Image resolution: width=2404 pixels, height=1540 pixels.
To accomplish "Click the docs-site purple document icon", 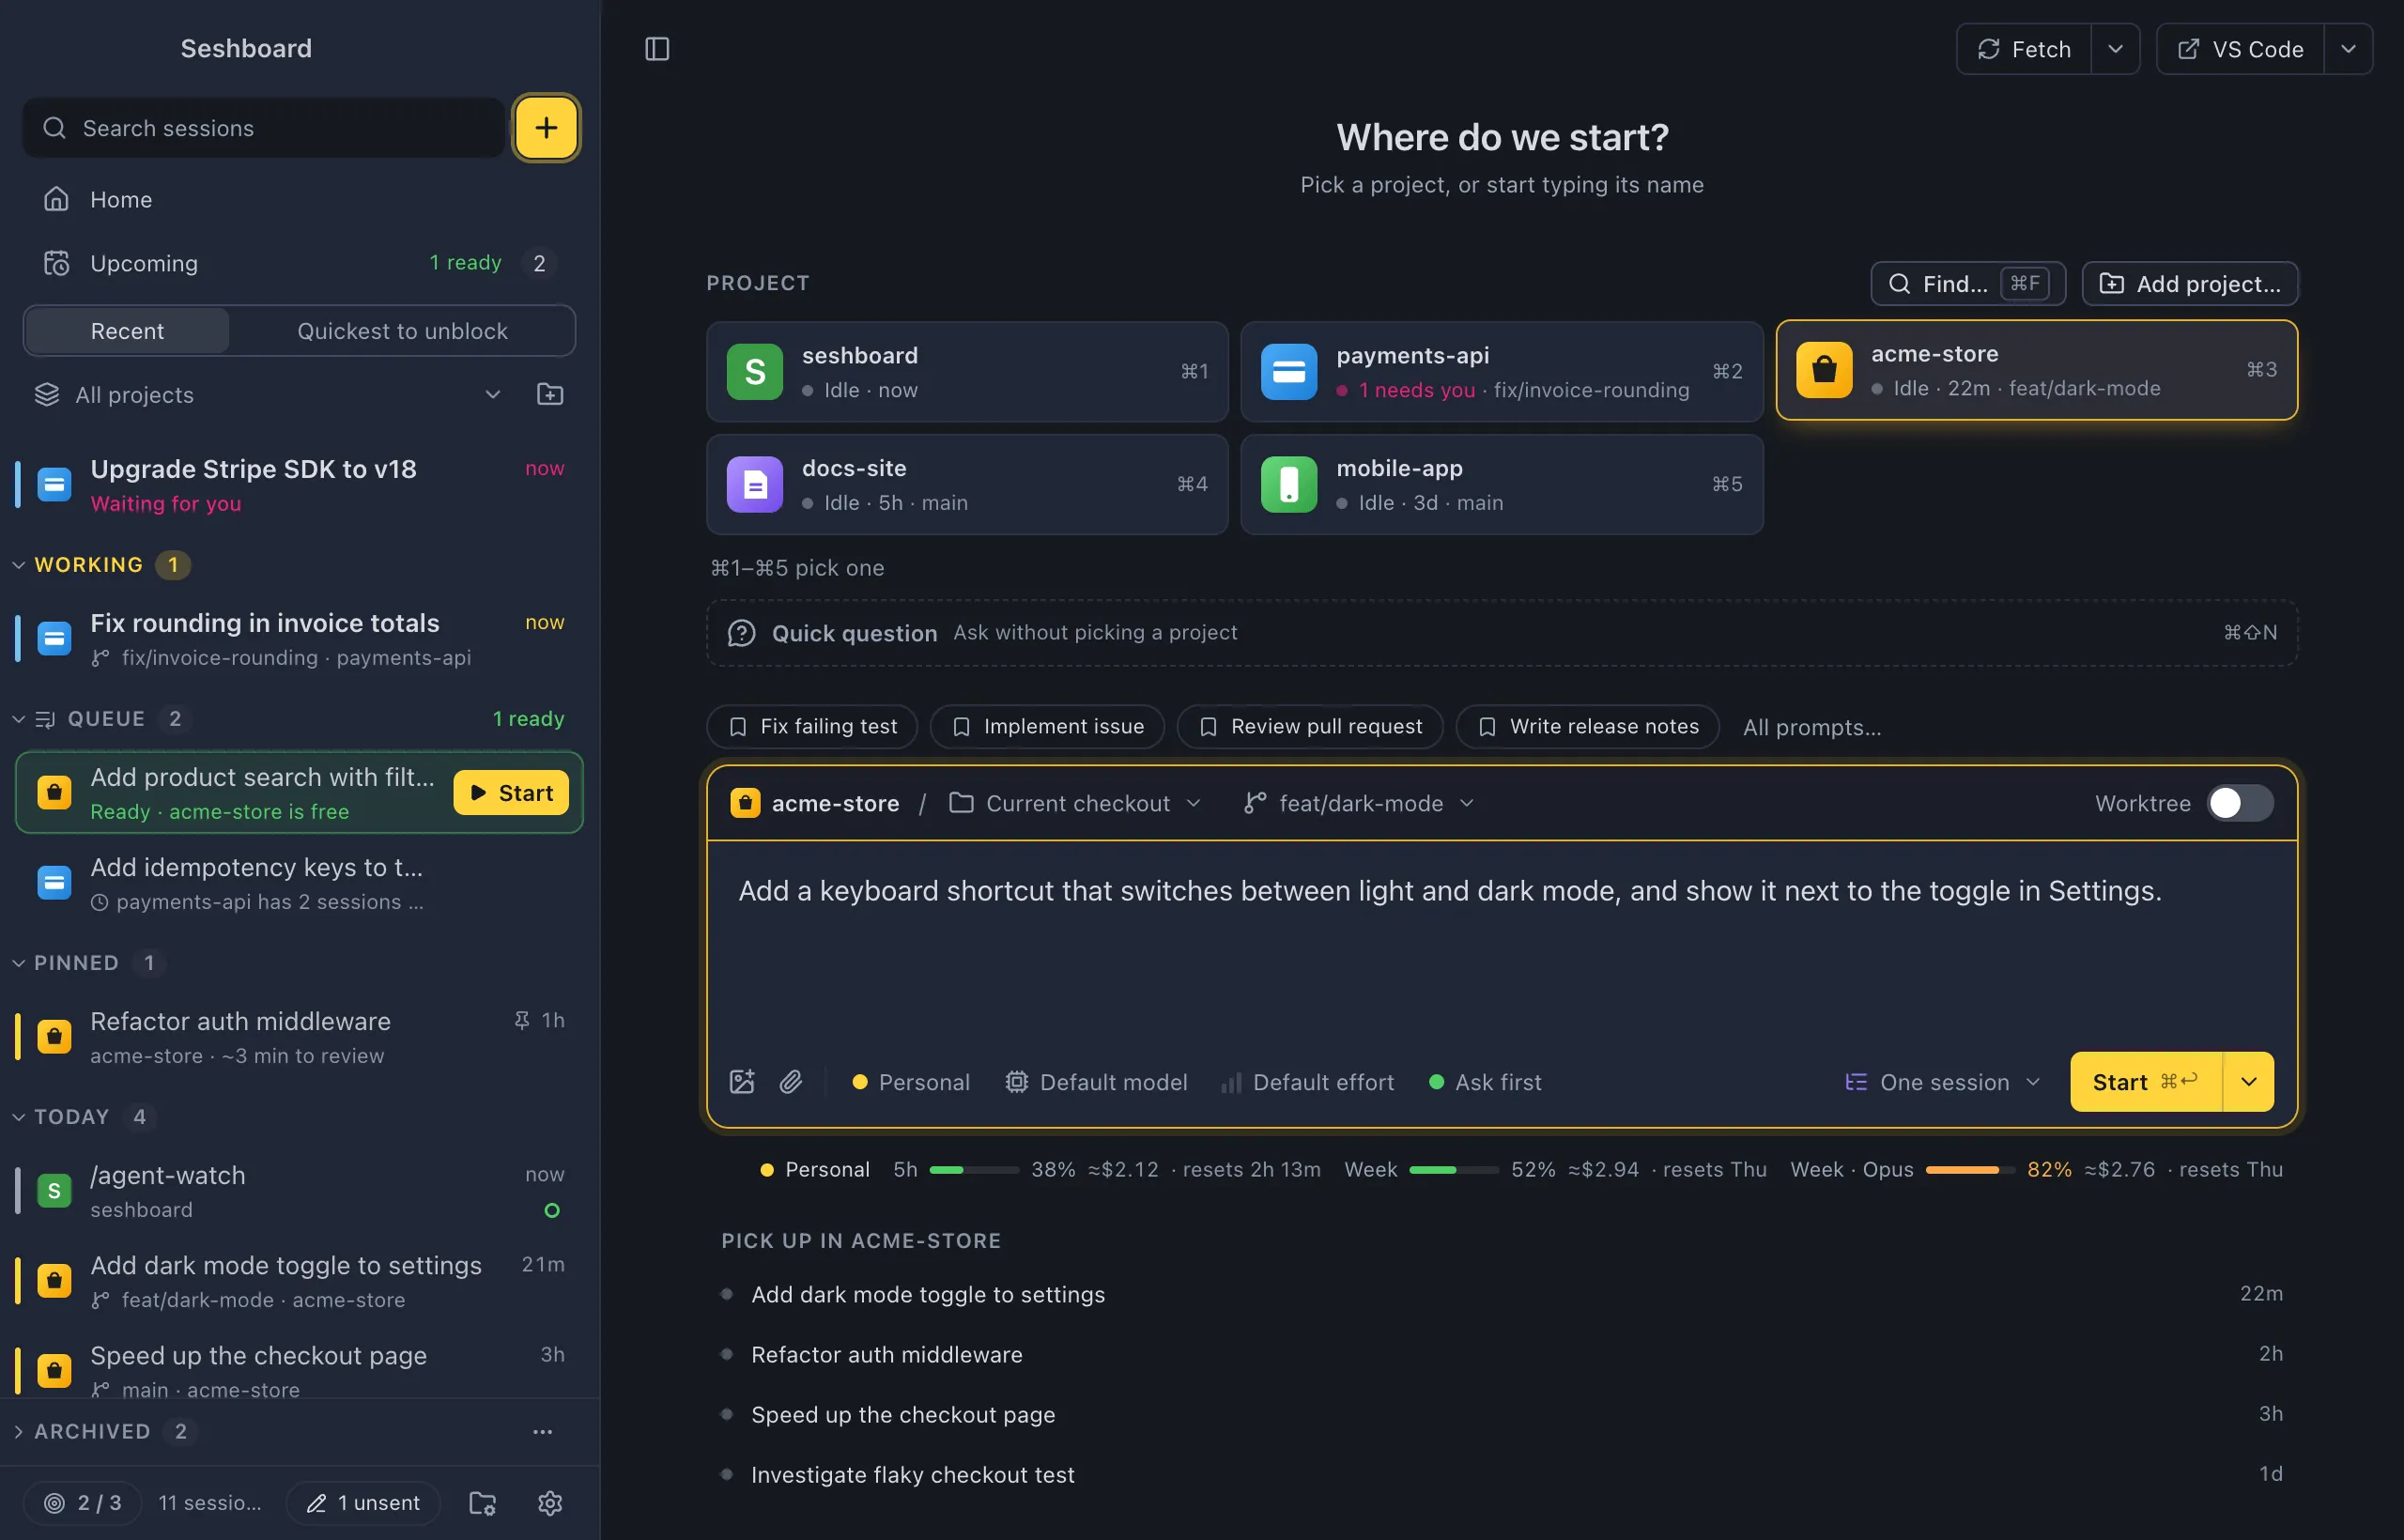I will [x=755, y=485].
